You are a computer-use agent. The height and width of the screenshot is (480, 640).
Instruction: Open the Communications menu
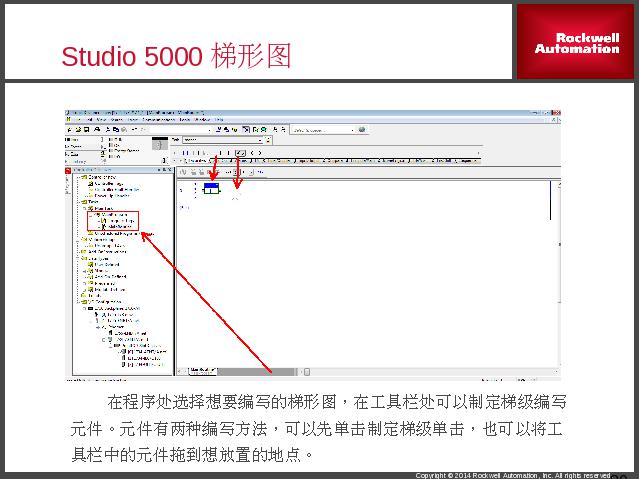[158, 120]
